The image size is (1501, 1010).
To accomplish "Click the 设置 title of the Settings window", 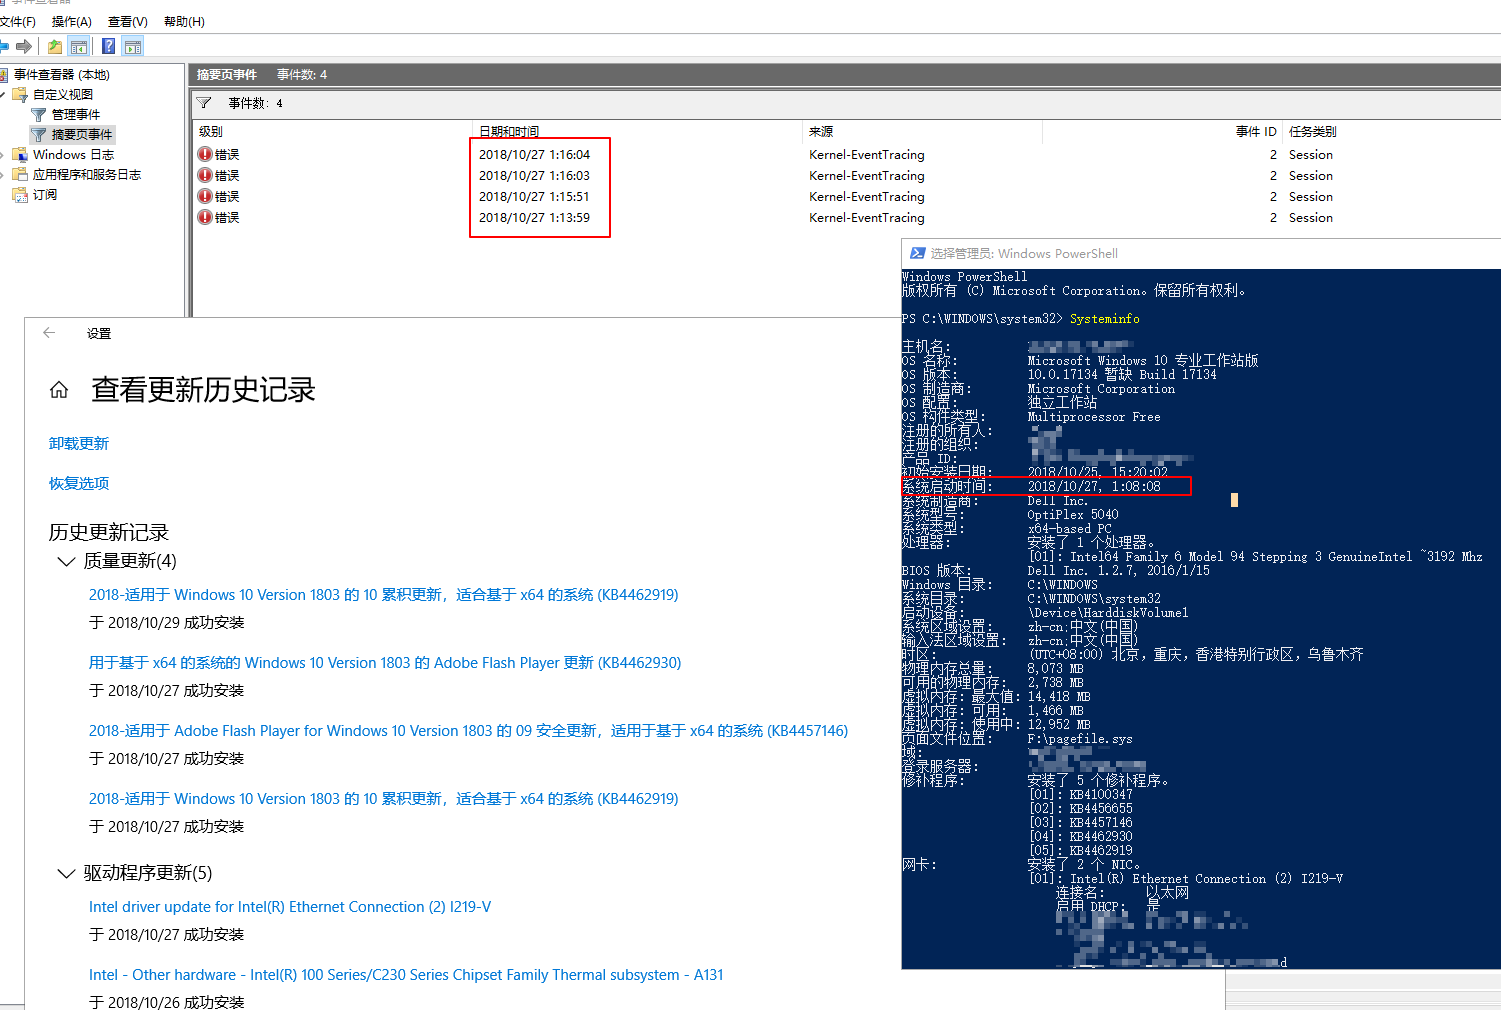I will point(99,333).
